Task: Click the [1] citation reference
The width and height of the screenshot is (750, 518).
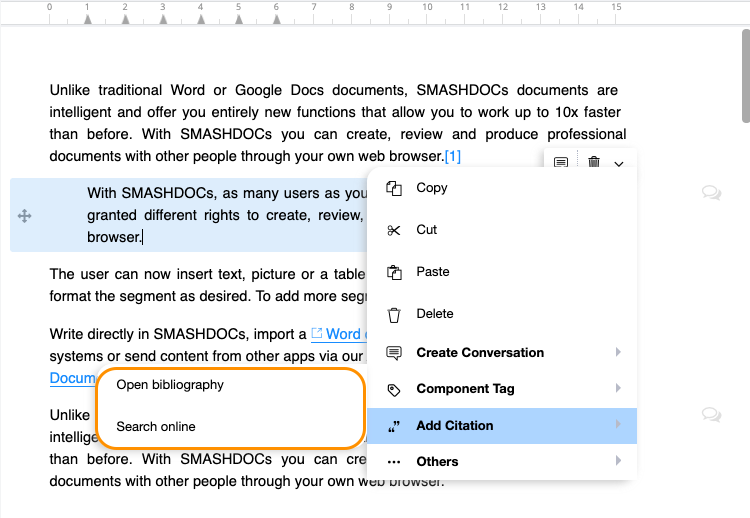Action: (452, 156)
